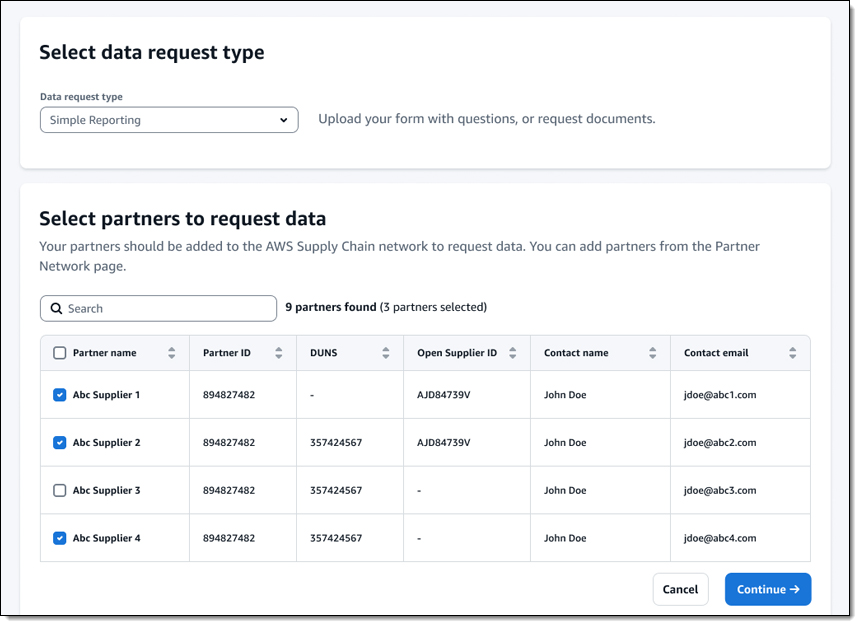Click the AJD84739V ID for Abc Supplier 2

click(443, 443)
